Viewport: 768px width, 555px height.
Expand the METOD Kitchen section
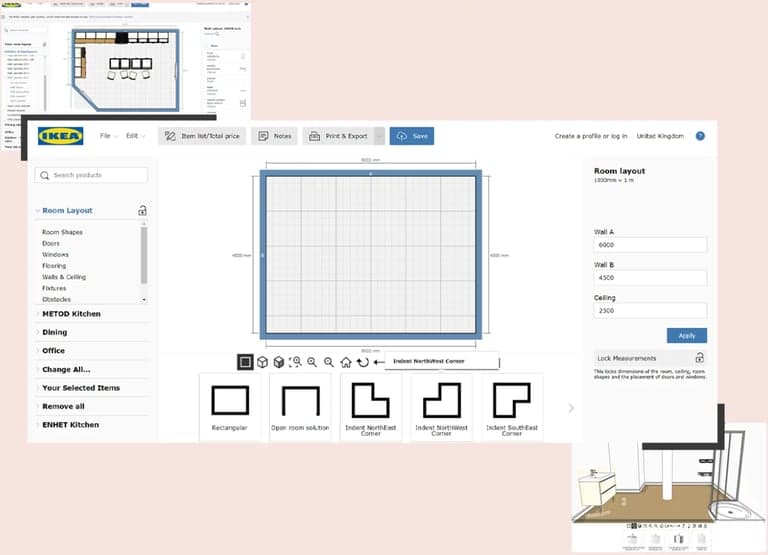(x=72, y=314)
